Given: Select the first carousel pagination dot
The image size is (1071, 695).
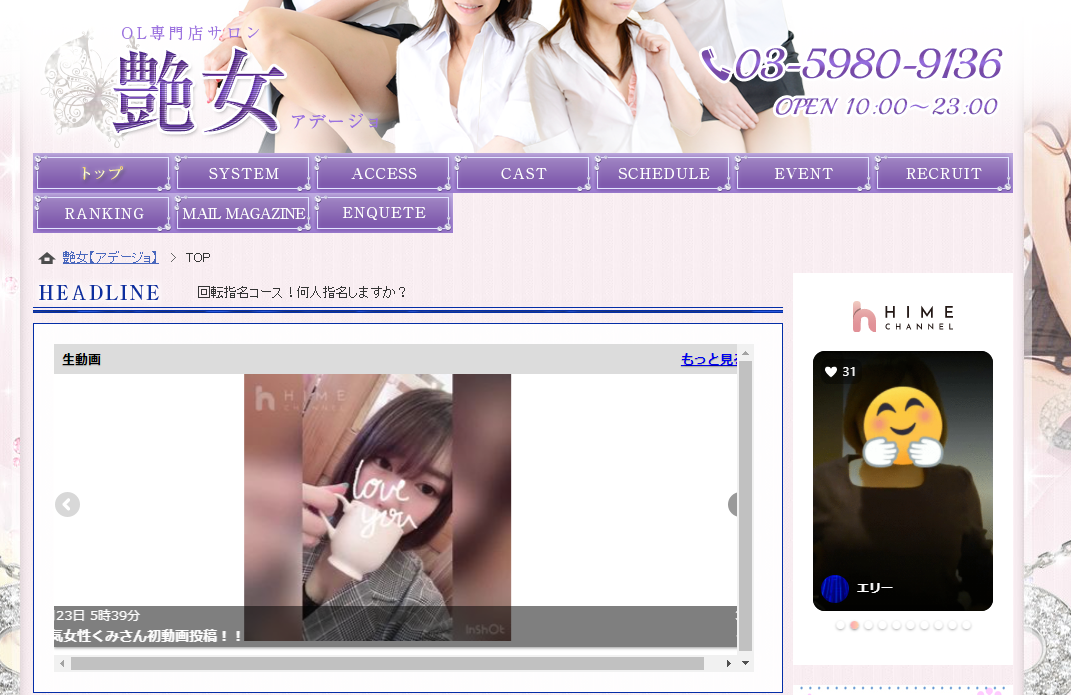Looking at the screenshot, I should (x=840, y=625).
